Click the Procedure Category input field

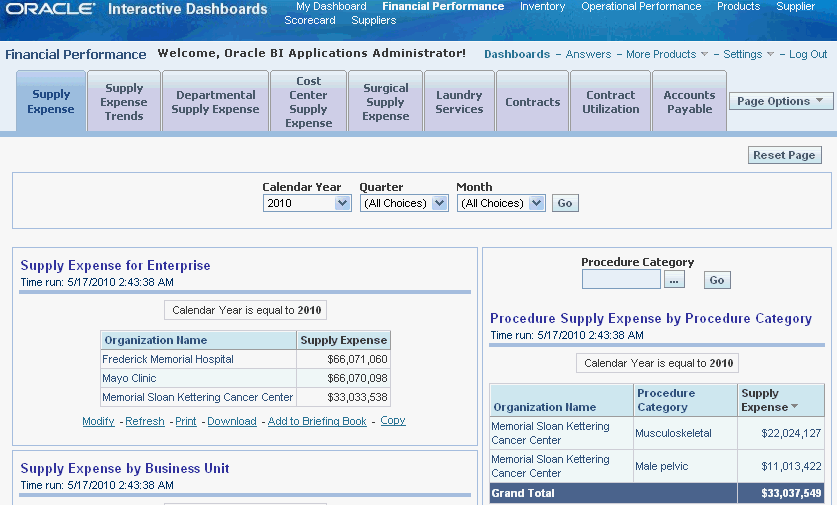point(621,279)
